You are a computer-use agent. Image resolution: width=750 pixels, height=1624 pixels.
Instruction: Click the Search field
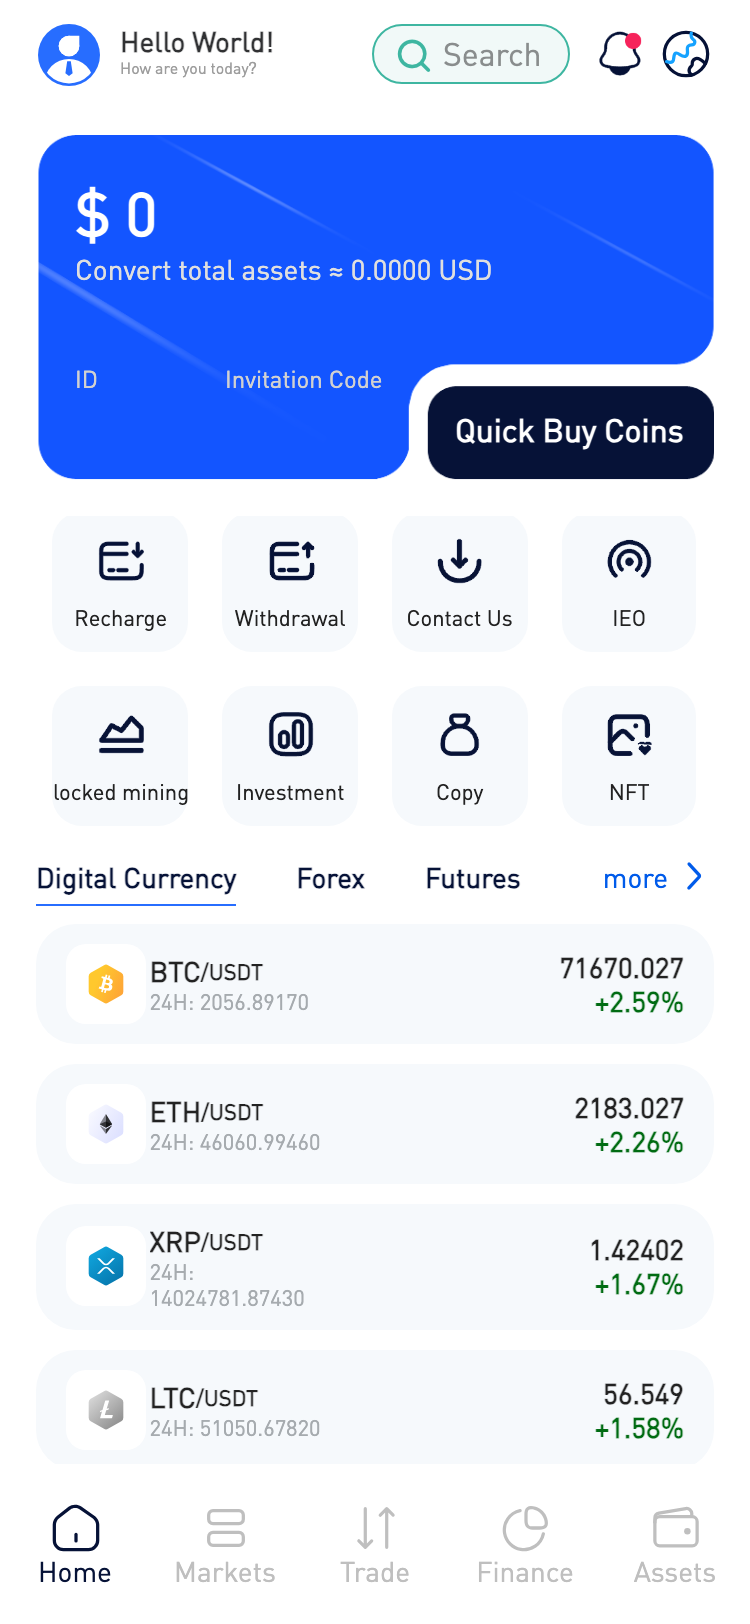pyautogui.click(x=471, y=54)
